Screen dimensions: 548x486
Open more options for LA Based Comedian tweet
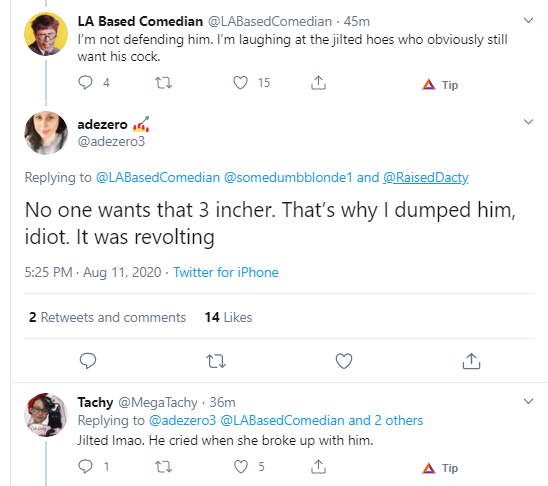click(x=528, y=21)
